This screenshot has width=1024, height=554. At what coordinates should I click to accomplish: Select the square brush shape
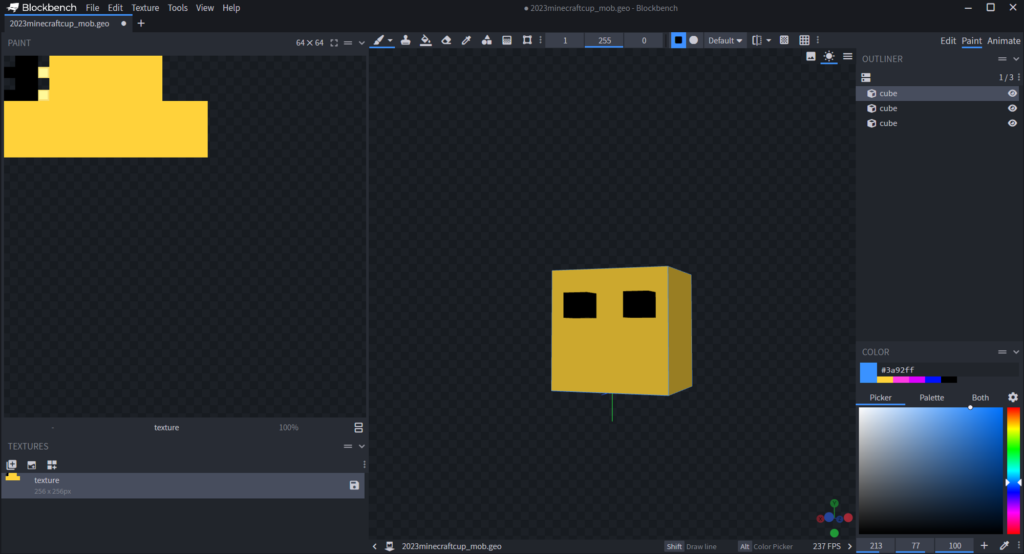(678, 40)
